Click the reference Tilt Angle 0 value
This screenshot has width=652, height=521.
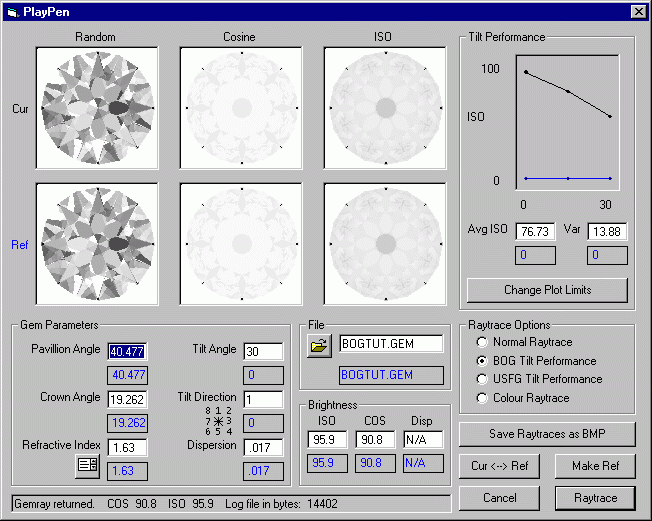click(263, 375)
